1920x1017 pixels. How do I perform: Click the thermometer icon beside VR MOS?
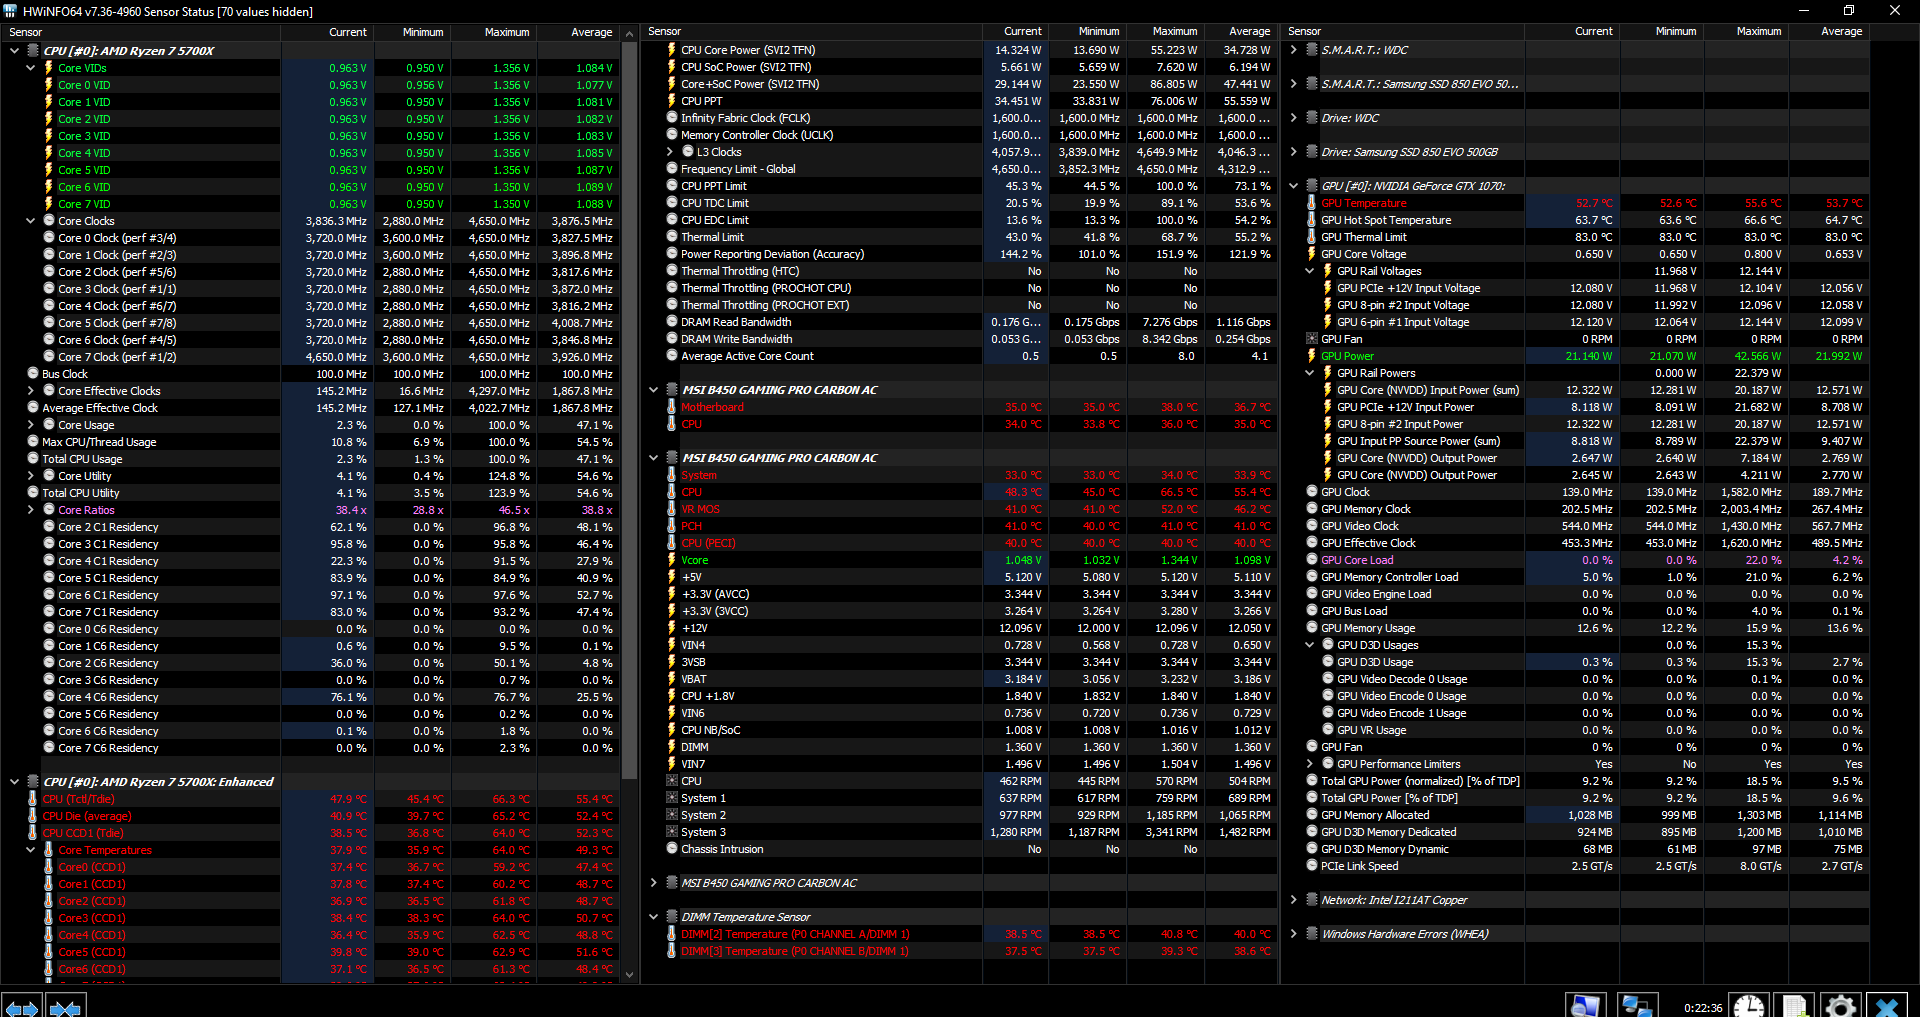click(x=672, y=509)
